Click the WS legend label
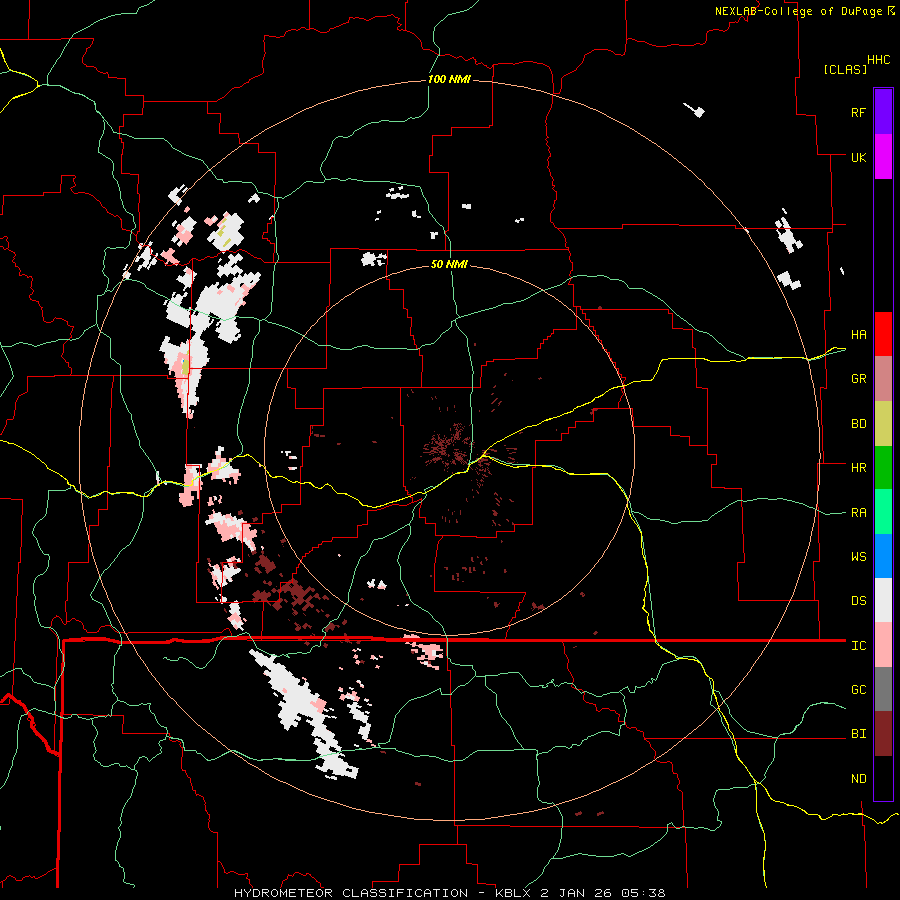The image size is (900, 900). coord(858,557)
